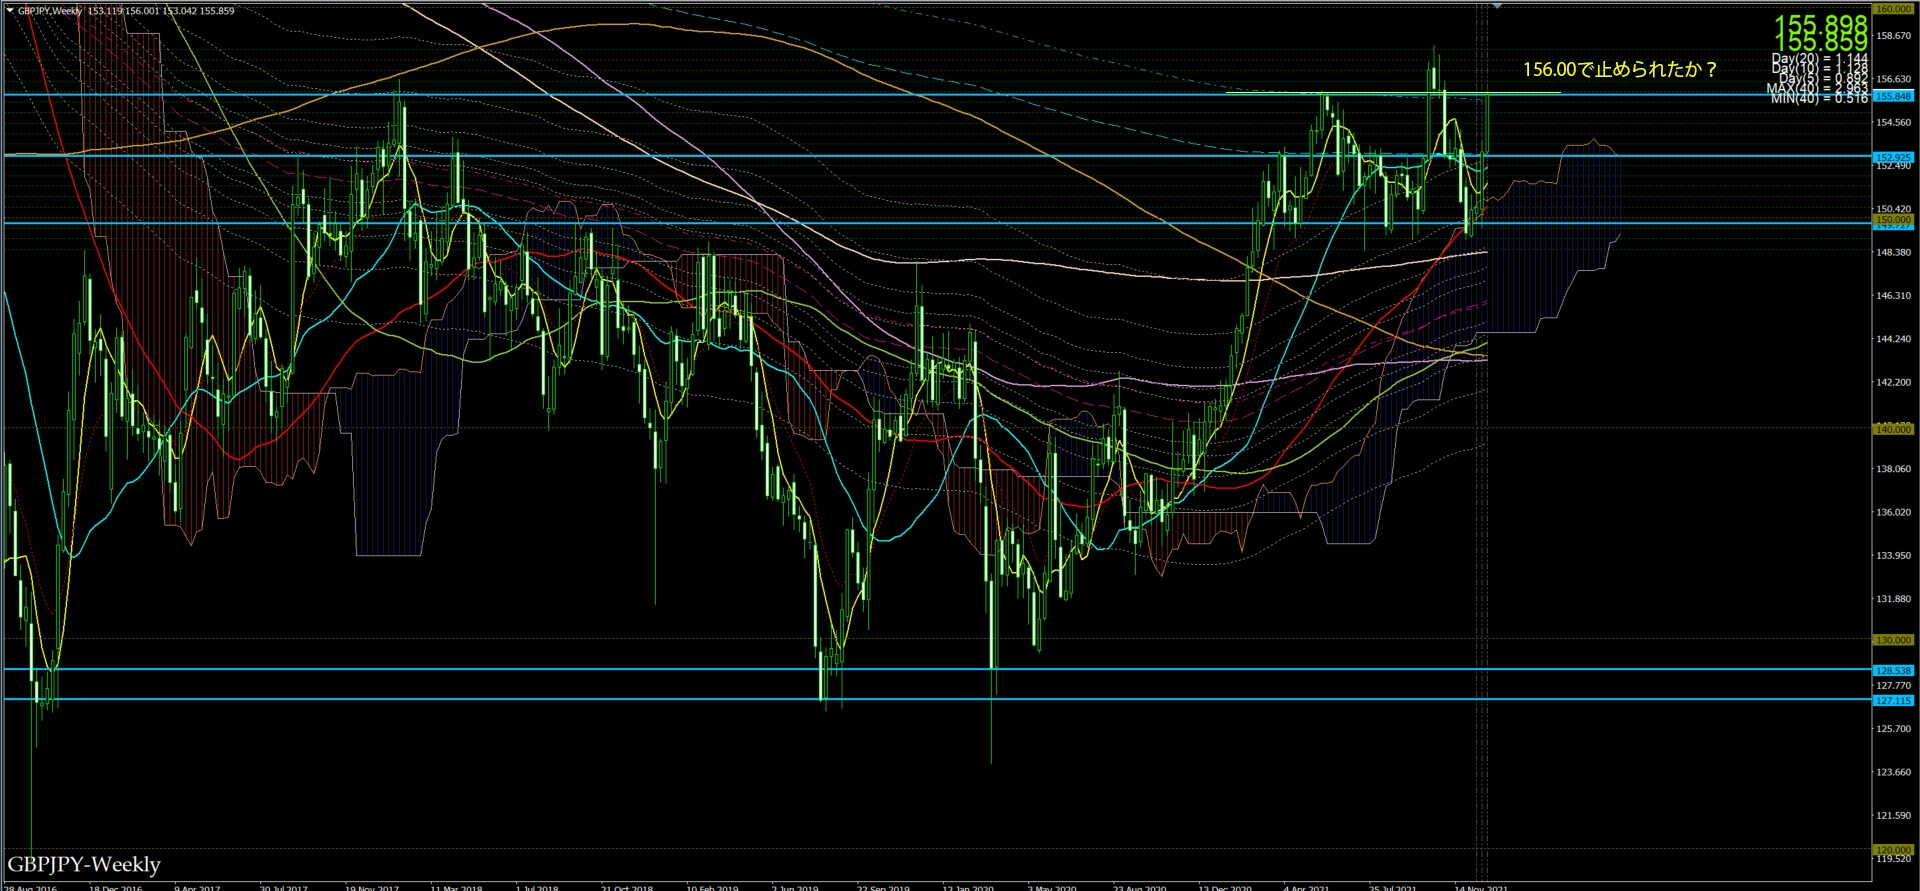Click the '1 Jul 2018' date axis label
The height and width of the screenshot is (891, 1920).
537,887
